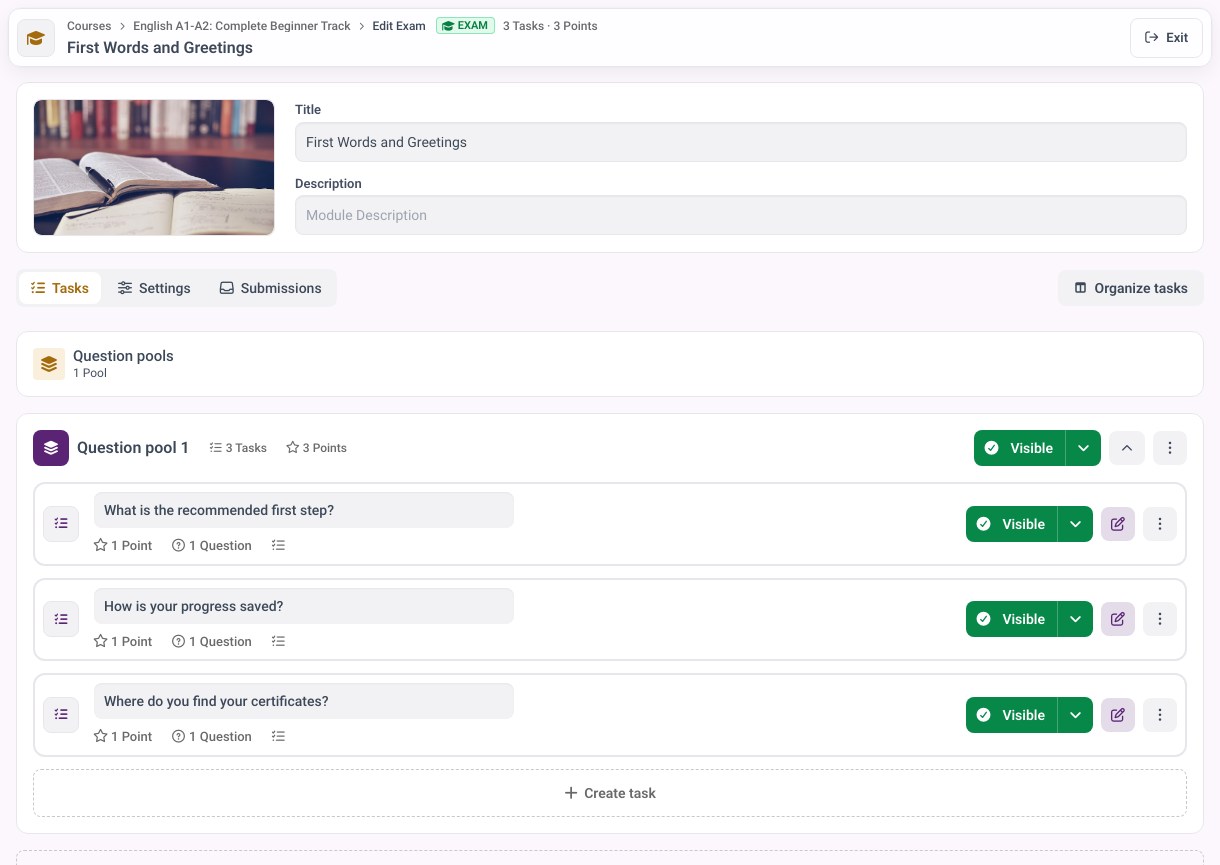The image size is (1220, 865).
Task: Click the 'What is the recommended first step?' task title
Action: 304,510
